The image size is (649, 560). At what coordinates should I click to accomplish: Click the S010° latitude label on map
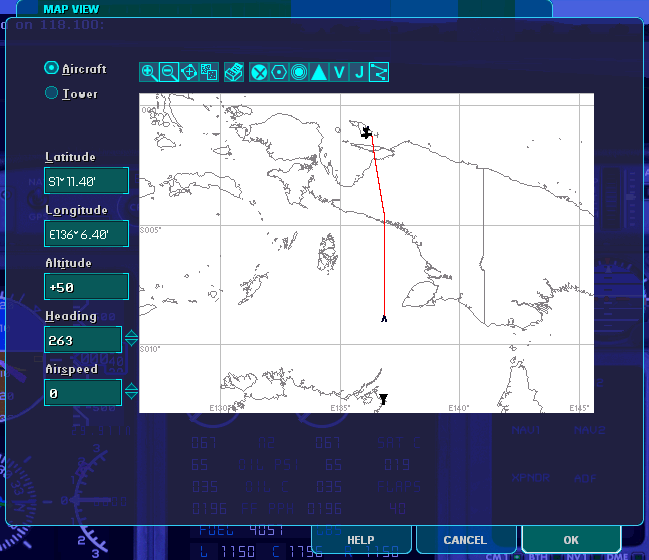[x=150, y=349]
